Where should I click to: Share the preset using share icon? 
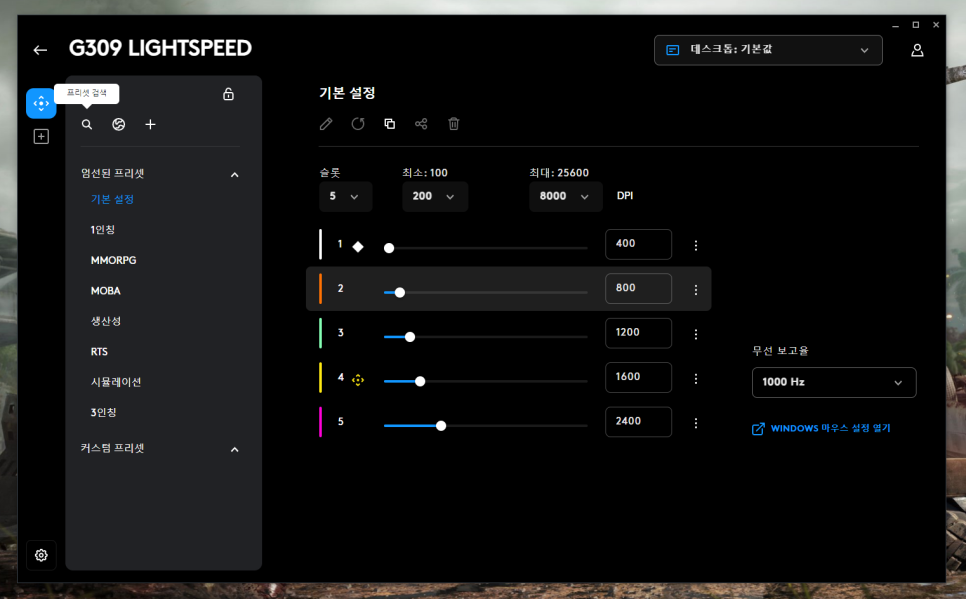(421, 124)
